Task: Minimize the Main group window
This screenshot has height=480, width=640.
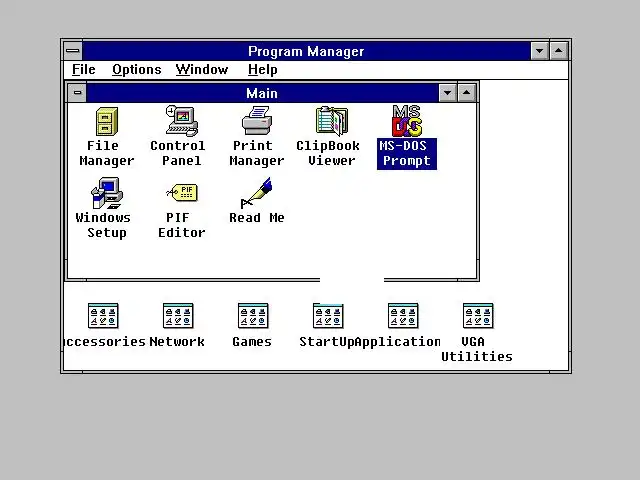Action: point(448,93)
